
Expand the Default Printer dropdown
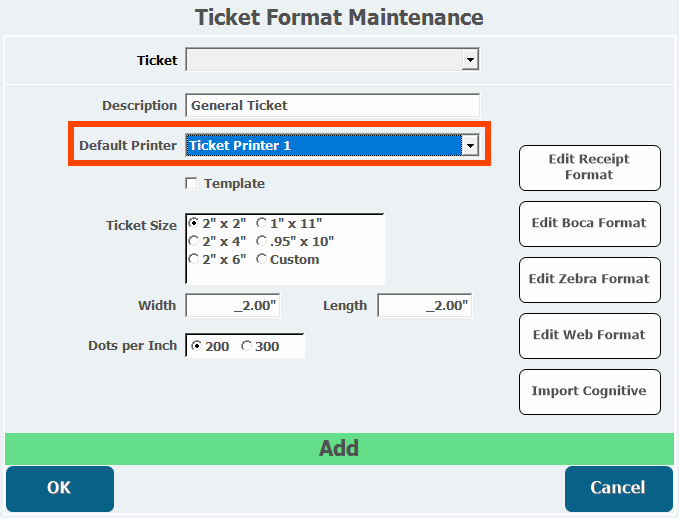point(469,146)
